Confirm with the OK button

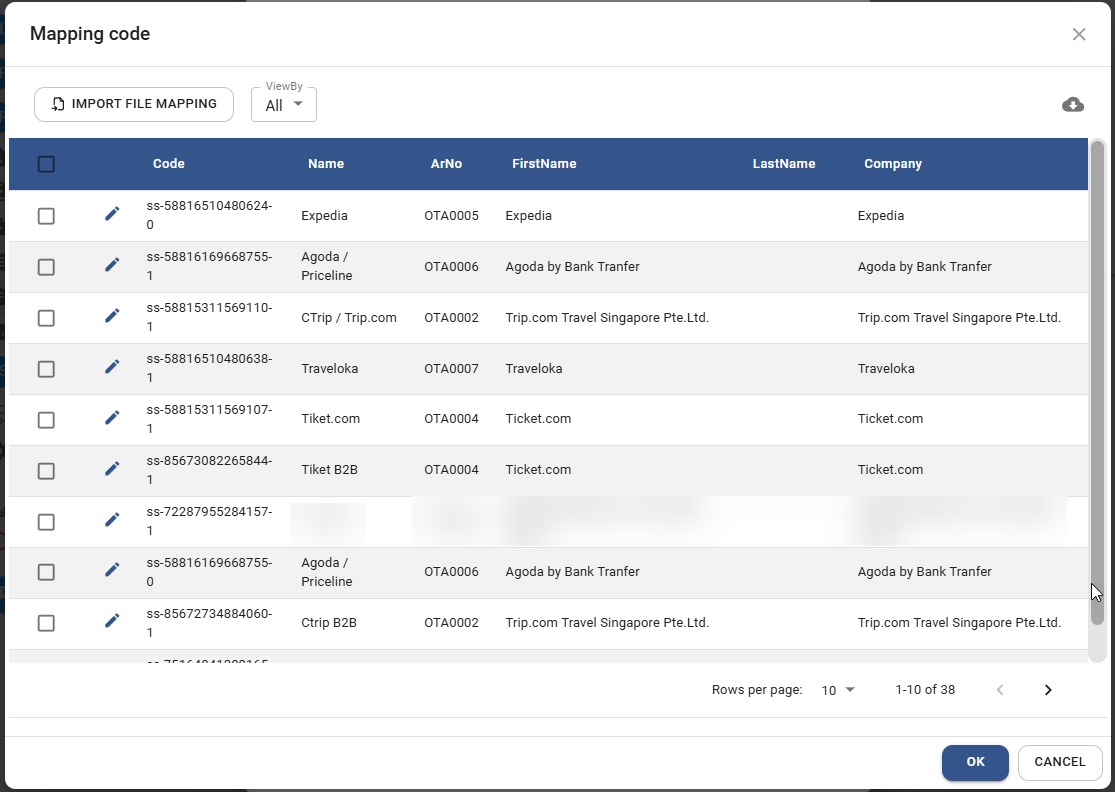pyautogui.click(x=975, y=762)
